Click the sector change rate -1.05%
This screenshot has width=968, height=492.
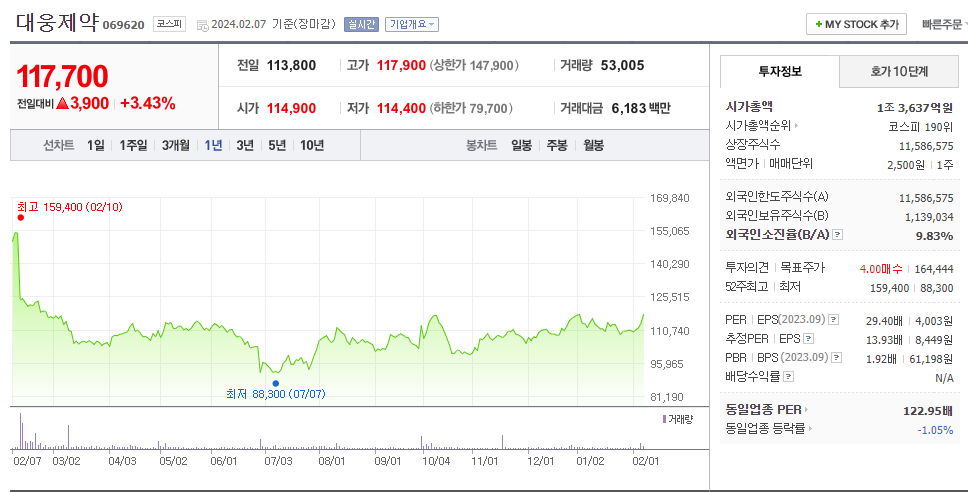click(x=935, y=430)
